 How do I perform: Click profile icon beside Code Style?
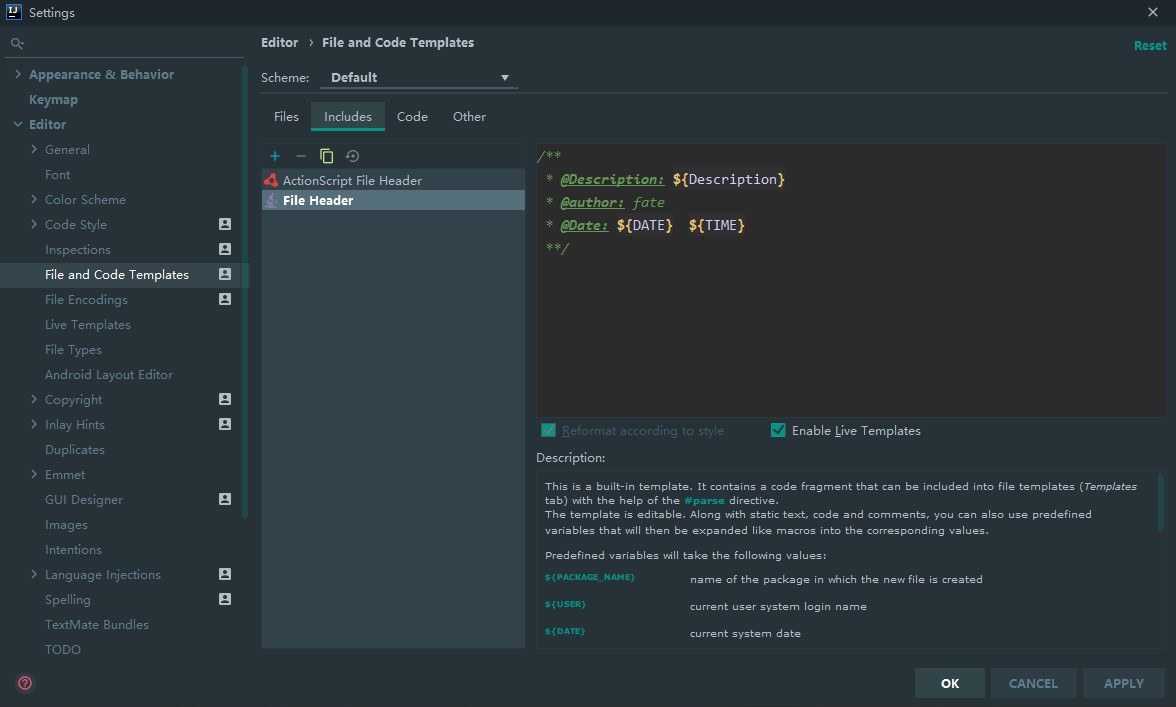point(225,224)
